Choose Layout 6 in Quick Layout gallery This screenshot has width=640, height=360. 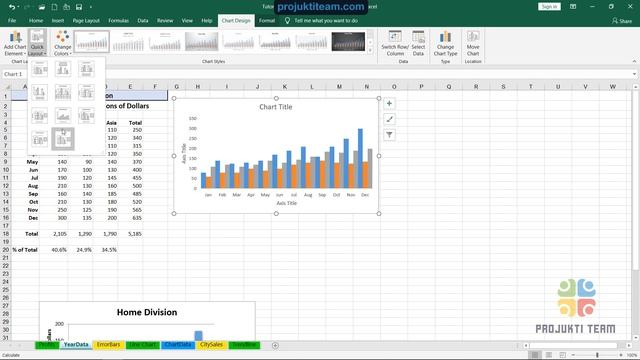pyautogui.click(x=87, y=93)
